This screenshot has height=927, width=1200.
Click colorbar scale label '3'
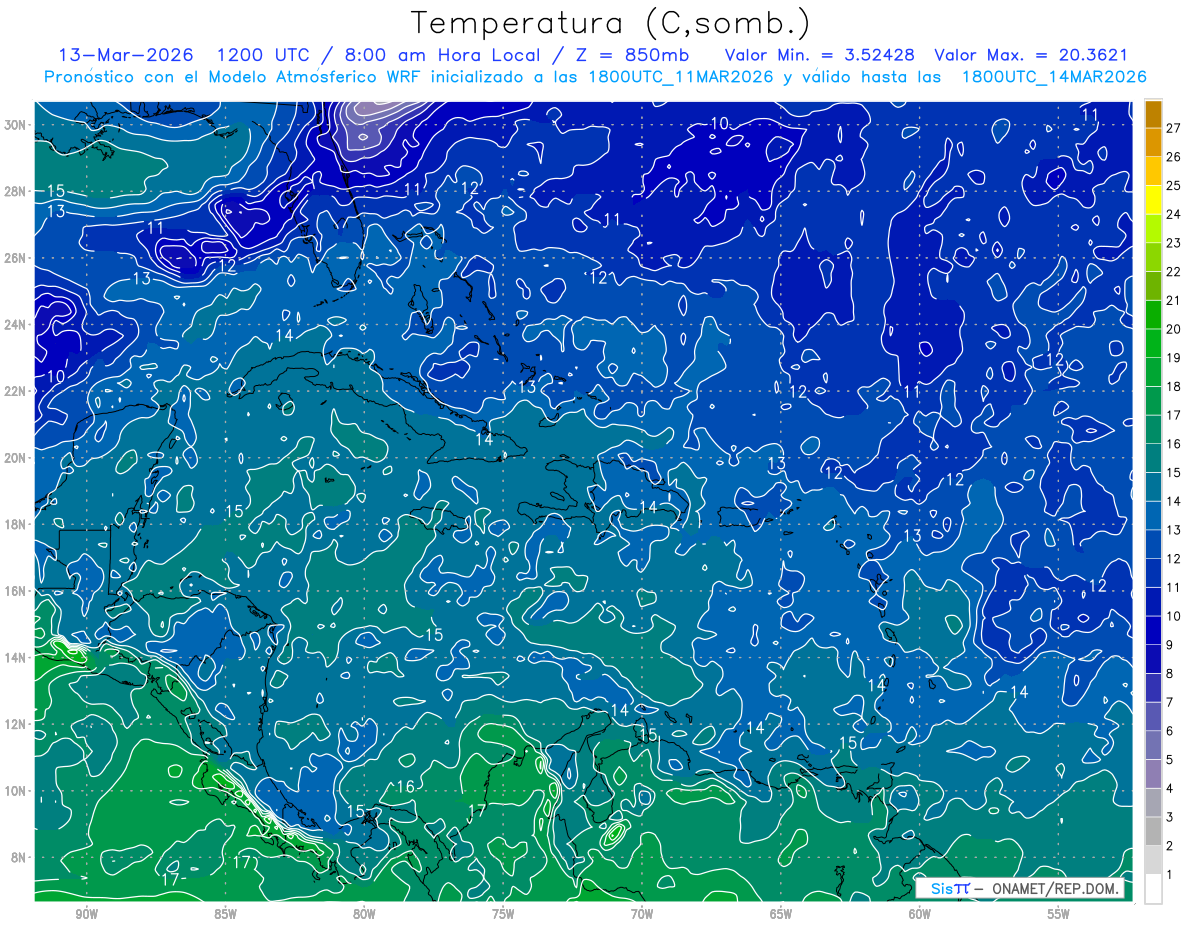tap(1170, 818)
